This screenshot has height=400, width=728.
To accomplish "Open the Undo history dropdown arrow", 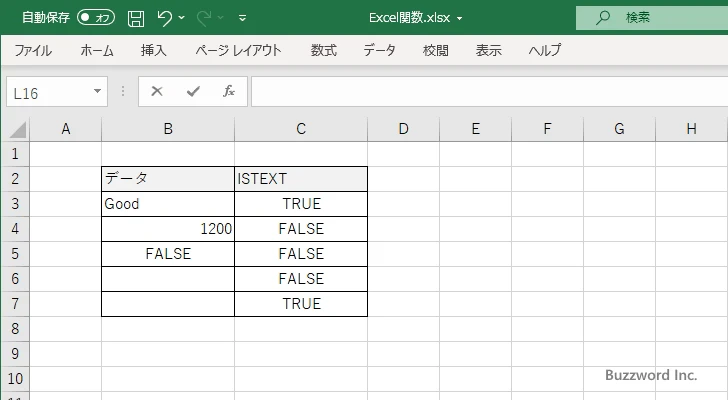I will (182, 18).
